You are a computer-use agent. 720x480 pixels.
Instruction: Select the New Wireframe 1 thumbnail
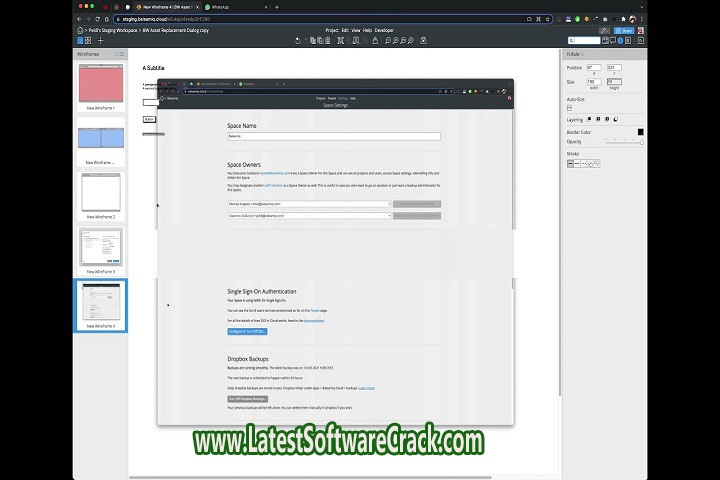pos(101,83)
